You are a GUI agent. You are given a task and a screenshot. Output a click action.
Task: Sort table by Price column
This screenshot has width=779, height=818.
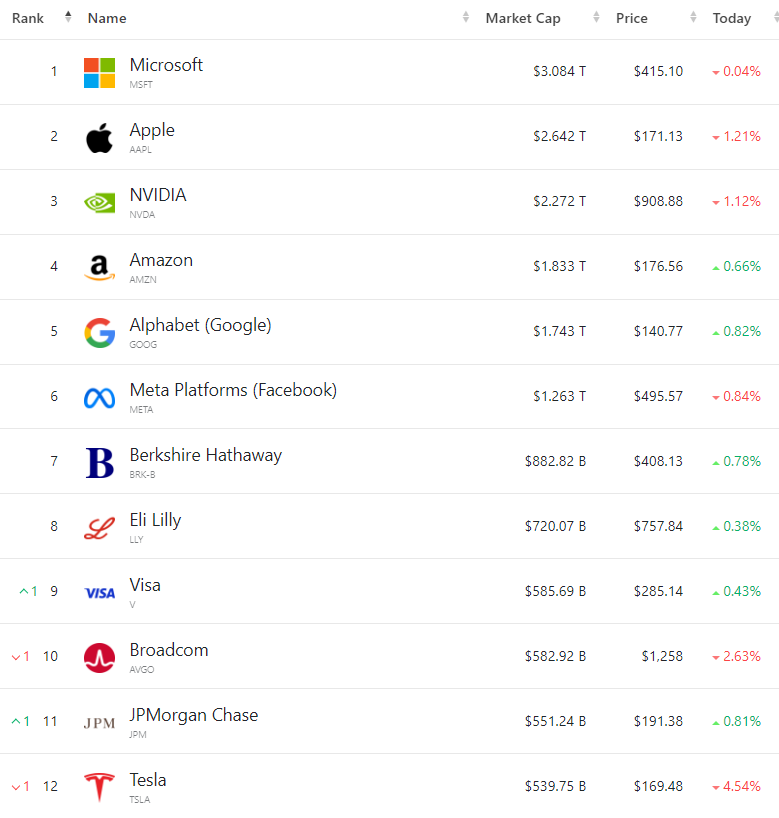pyautogui.click(x=632, y=18)
